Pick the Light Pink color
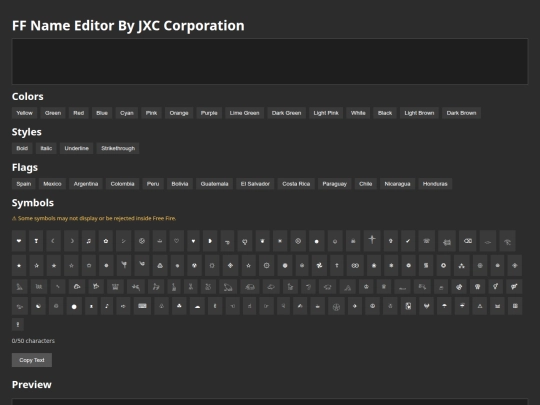The image size is (540, 405). point(326,113)
